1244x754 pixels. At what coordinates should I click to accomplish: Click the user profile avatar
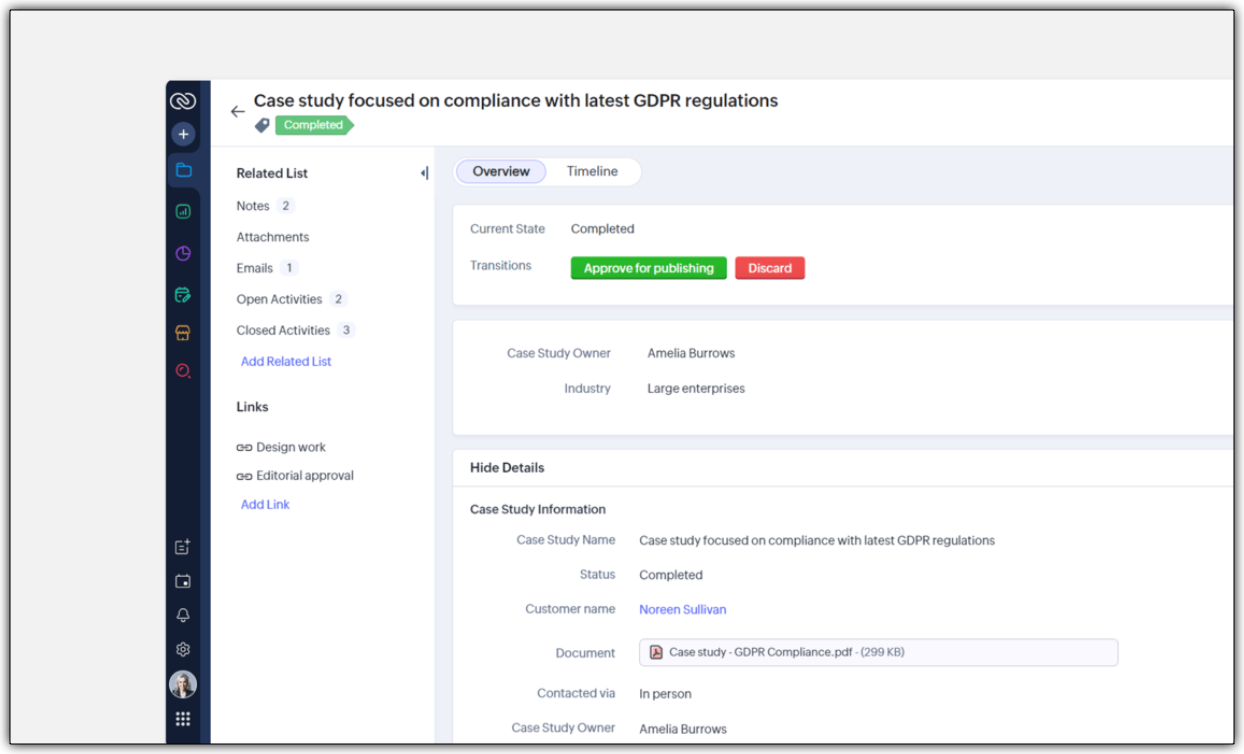tap(183, 684)
